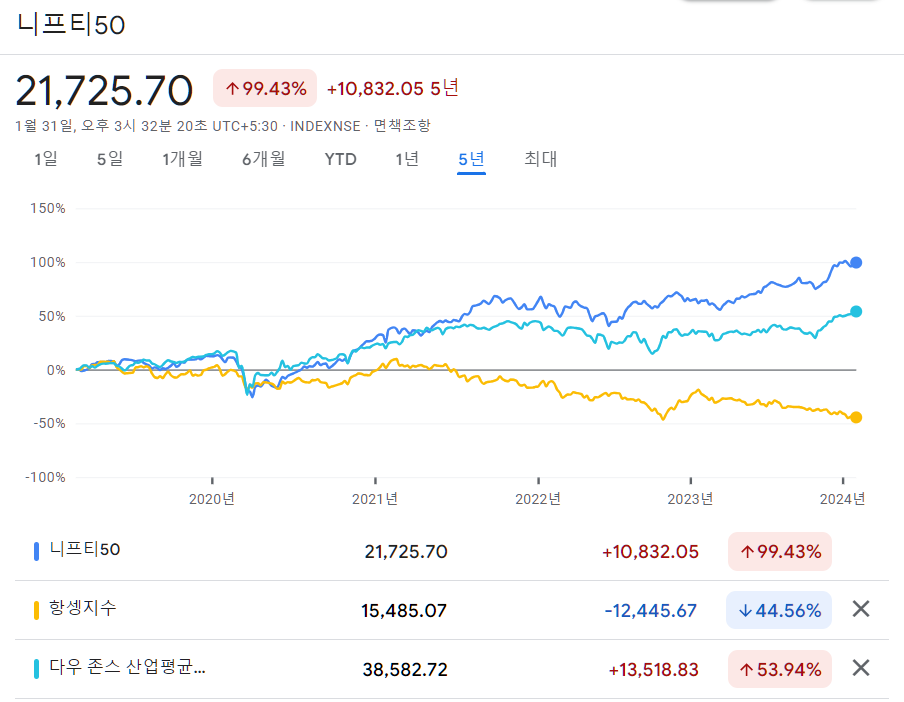904x702 pixels.
Task: Click the 15,485.07 value
Action: tap(404, 610)
